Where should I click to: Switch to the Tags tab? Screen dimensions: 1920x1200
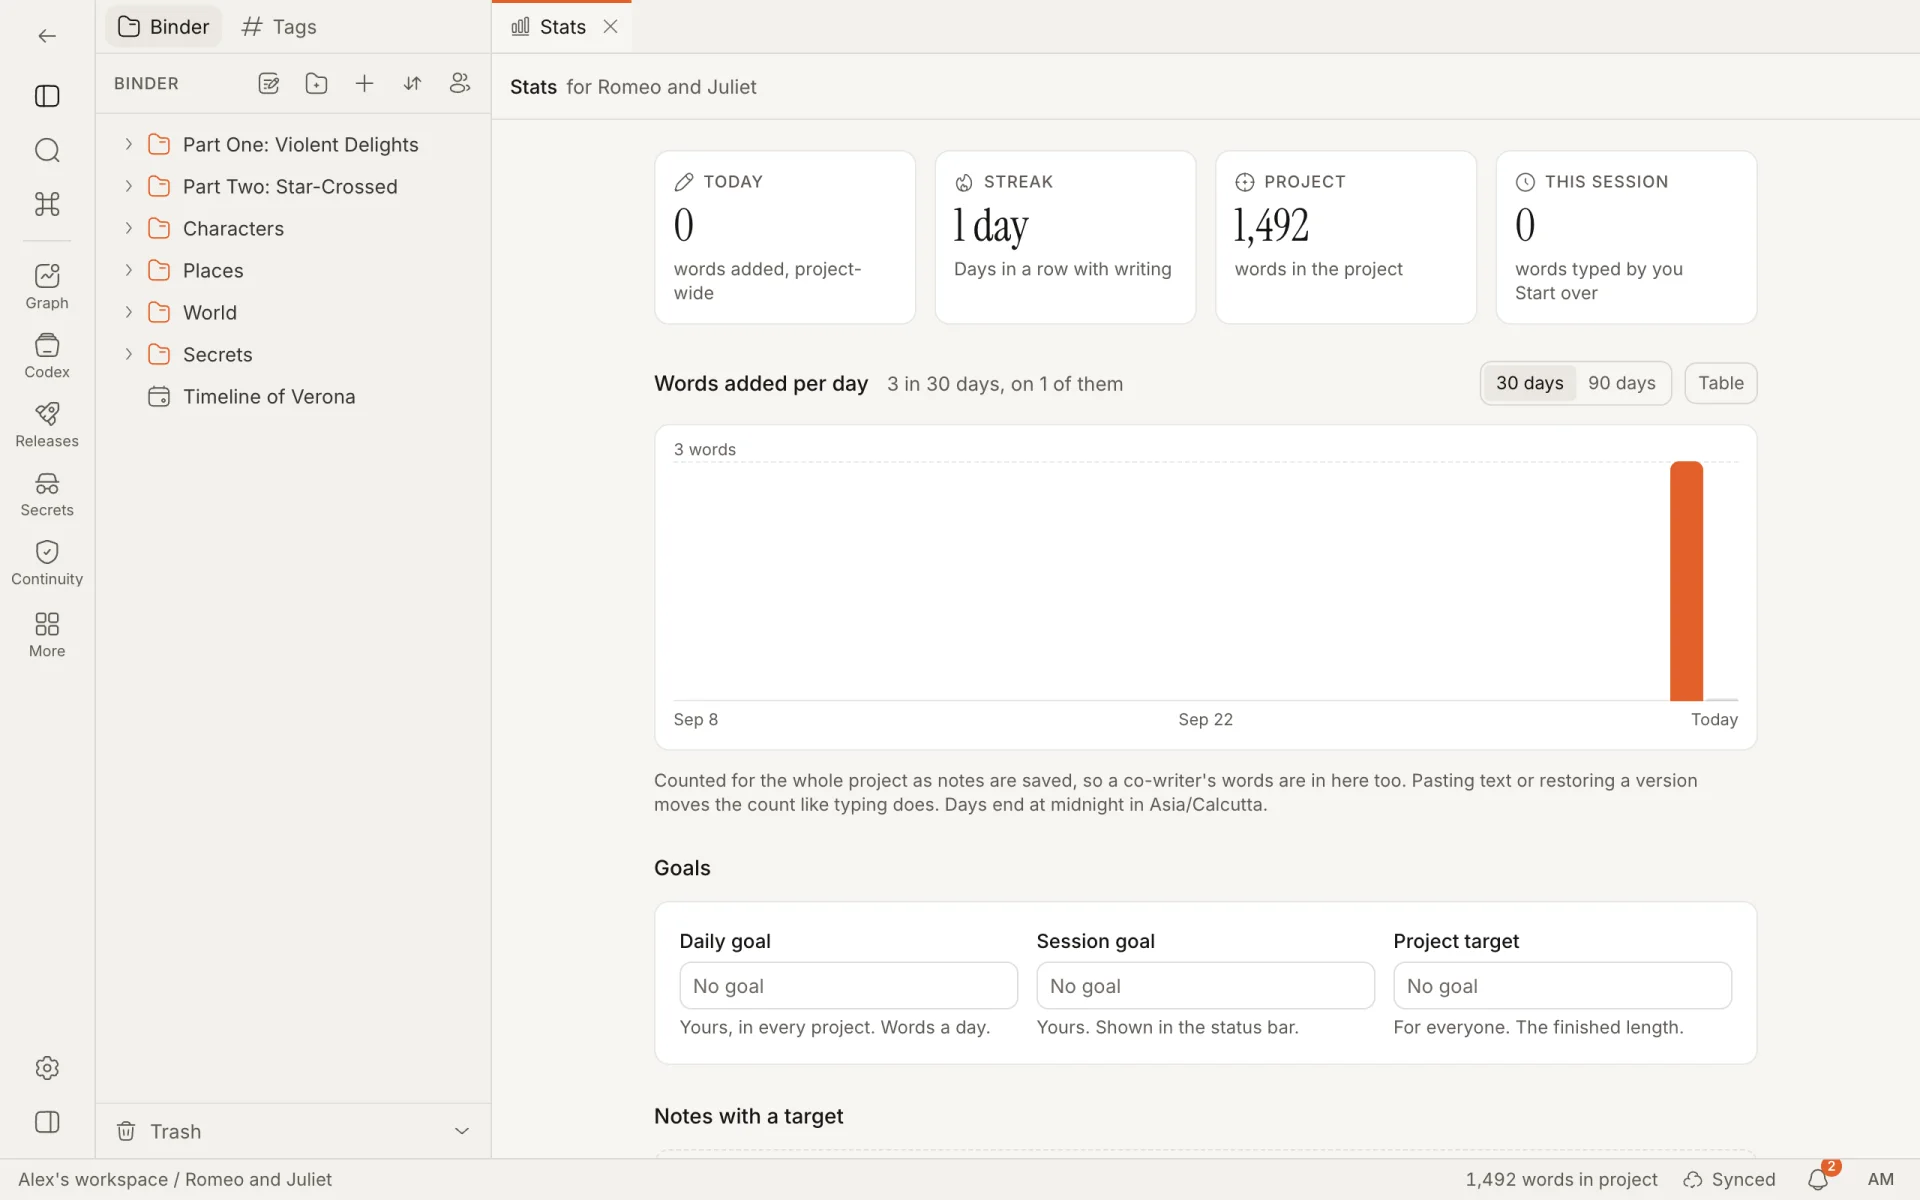(279, 27)
